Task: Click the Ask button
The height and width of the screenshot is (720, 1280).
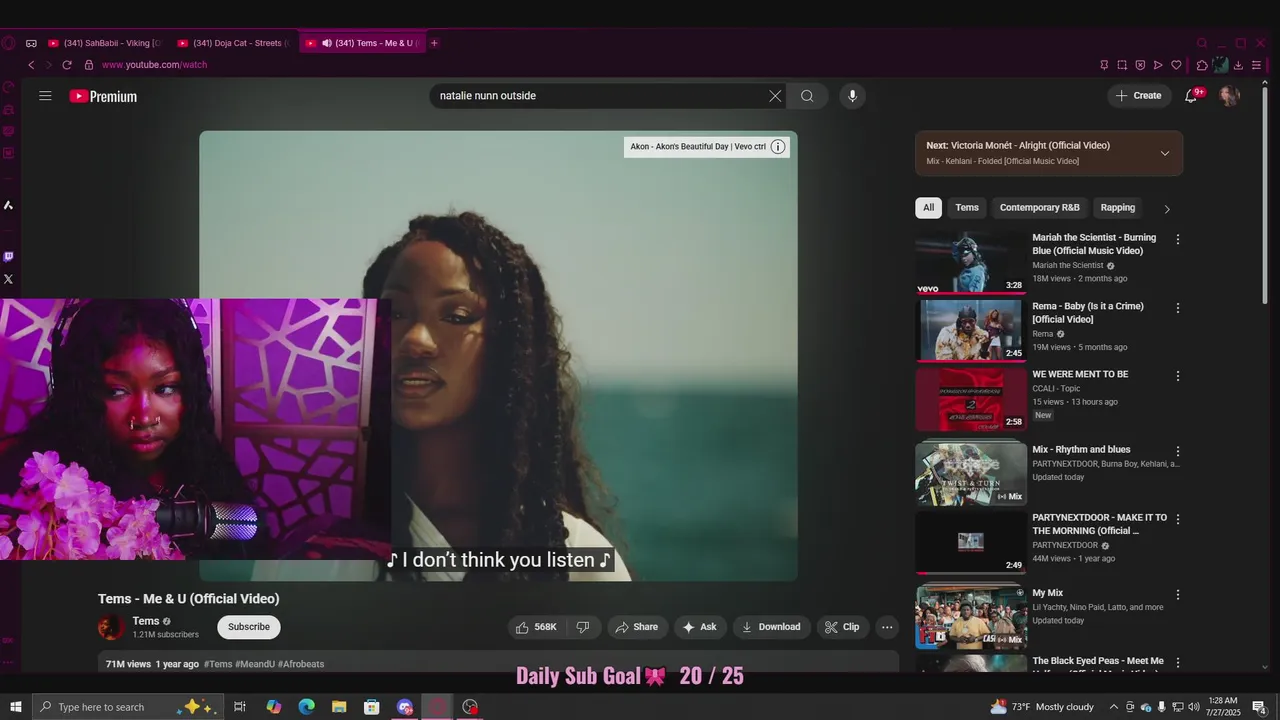Action: pyautogui.click(x=700, y=627)
